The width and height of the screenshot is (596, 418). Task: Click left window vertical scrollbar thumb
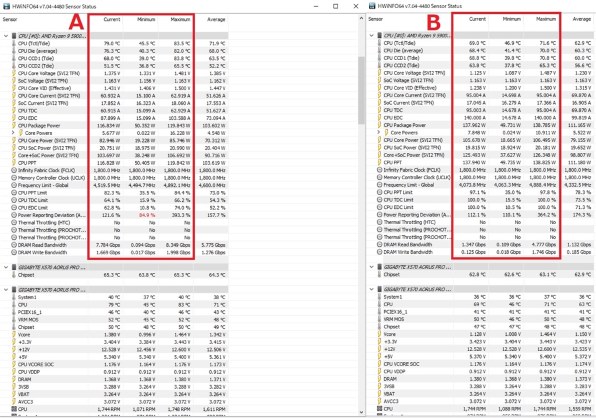(361, 90)
